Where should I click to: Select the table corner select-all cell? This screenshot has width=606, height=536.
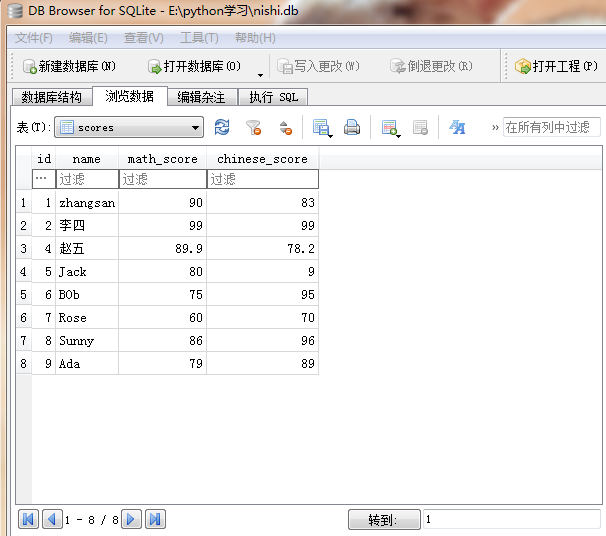[24, 168]
